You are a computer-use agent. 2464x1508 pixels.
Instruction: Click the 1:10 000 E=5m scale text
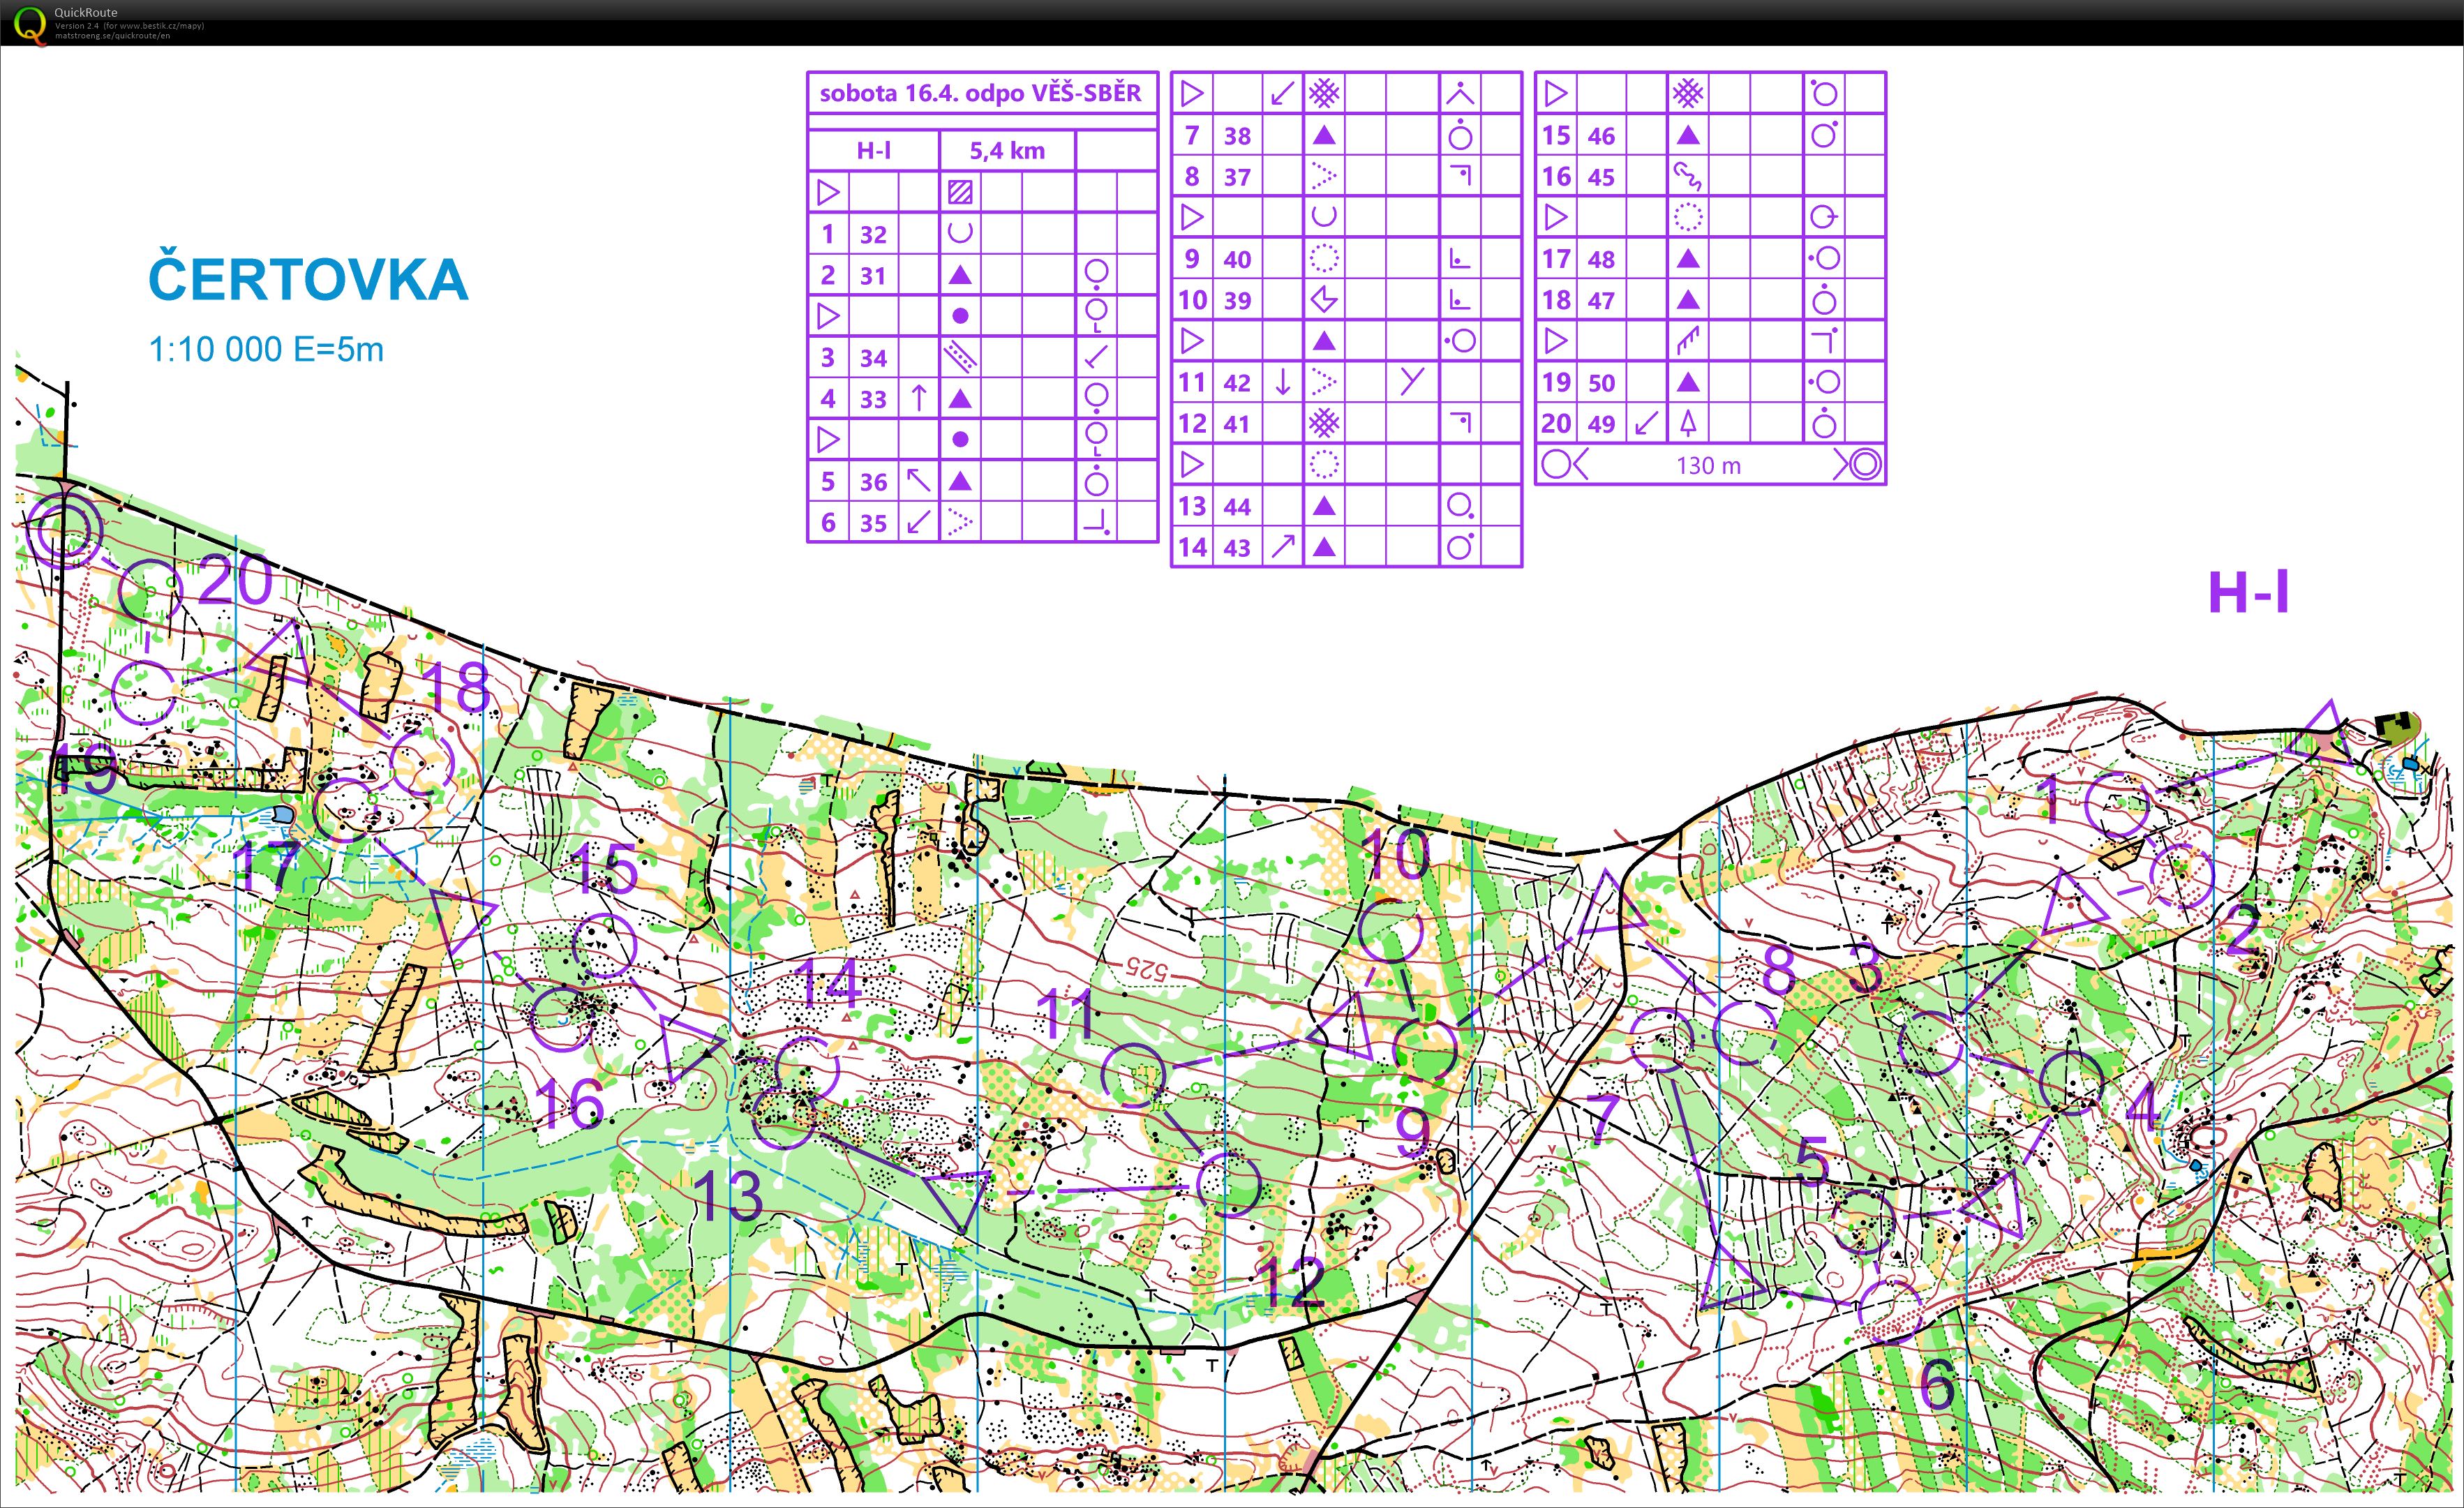tap(266, 350)
